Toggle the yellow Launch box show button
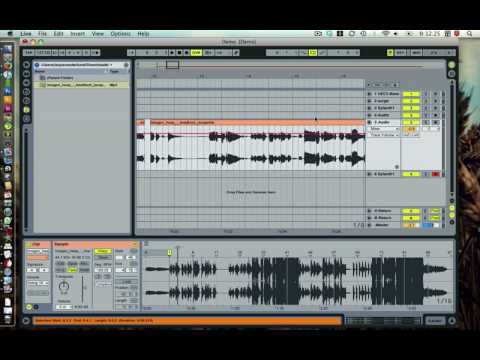This screenshot has height=360, width=480. pyautogui.click(x=29, y=307)
